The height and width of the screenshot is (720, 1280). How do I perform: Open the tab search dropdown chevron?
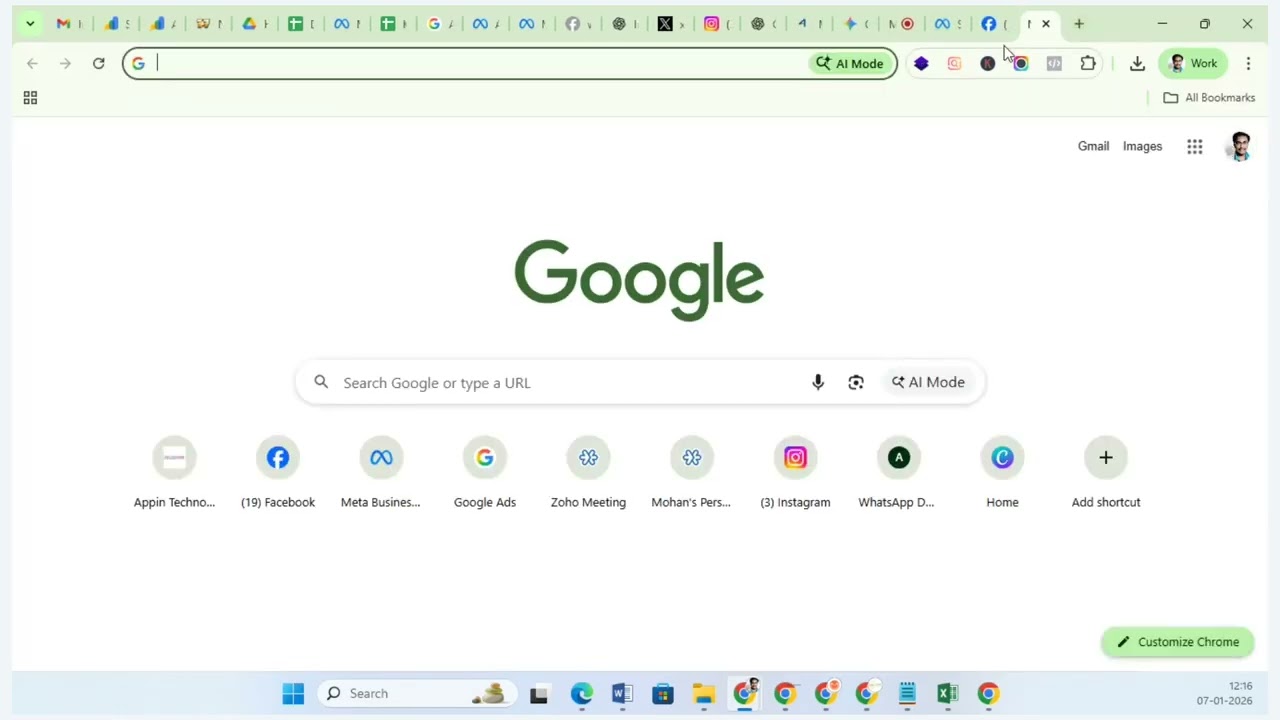point(30,23)
